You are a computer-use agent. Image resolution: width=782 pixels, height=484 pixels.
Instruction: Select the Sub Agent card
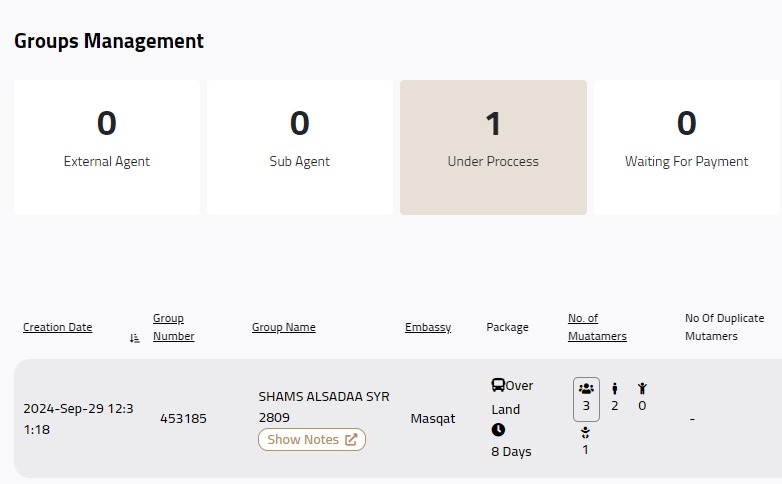300,147
